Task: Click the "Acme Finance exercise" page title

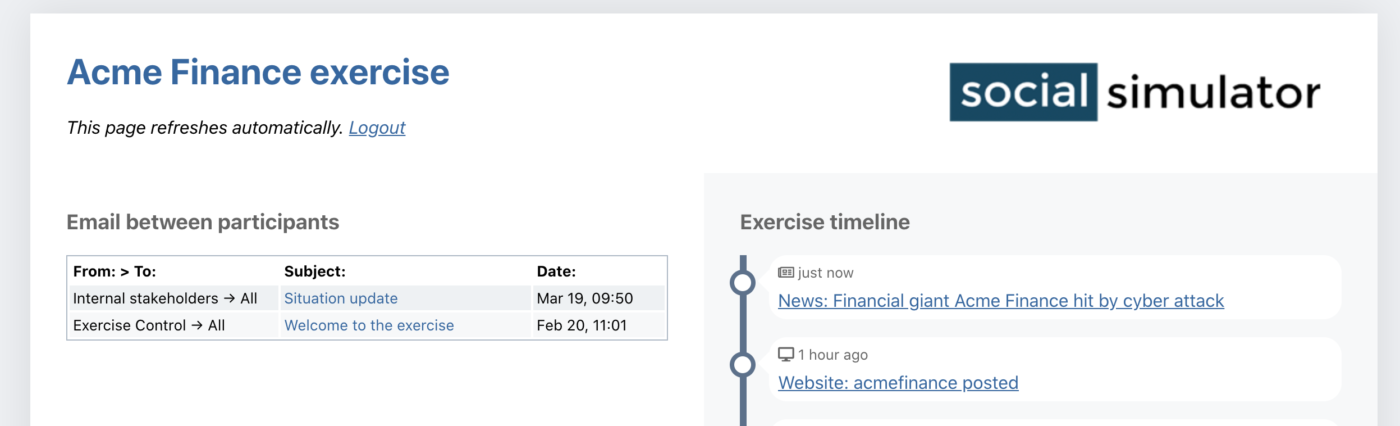Action: click(x=258, y=73)
